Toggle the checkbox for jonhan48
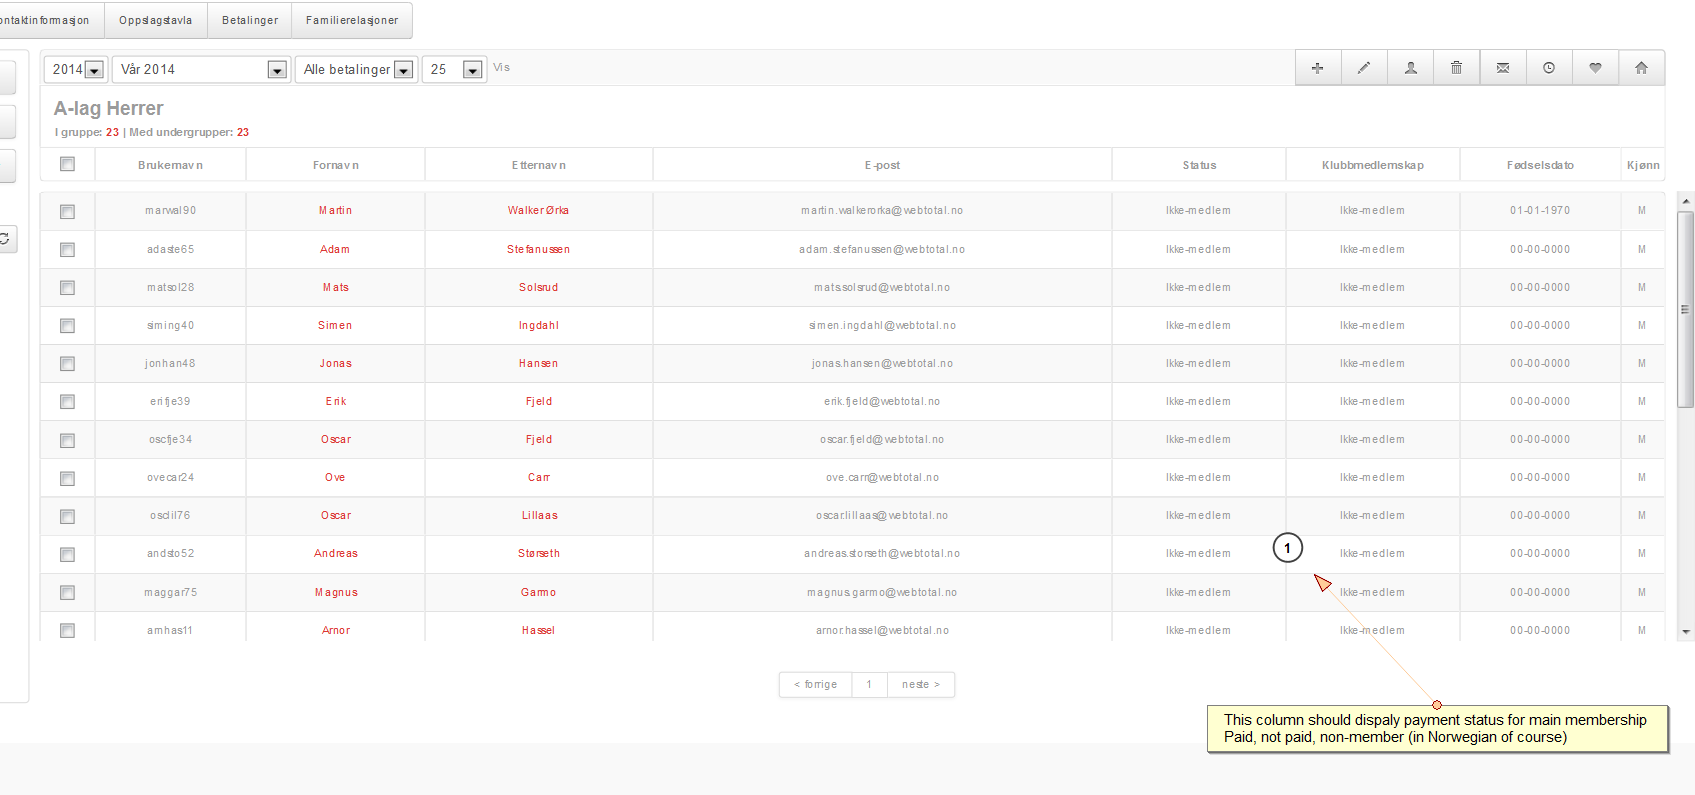Screen dimensions: 1695x795 pyautogui.click(x=67, y=363)
